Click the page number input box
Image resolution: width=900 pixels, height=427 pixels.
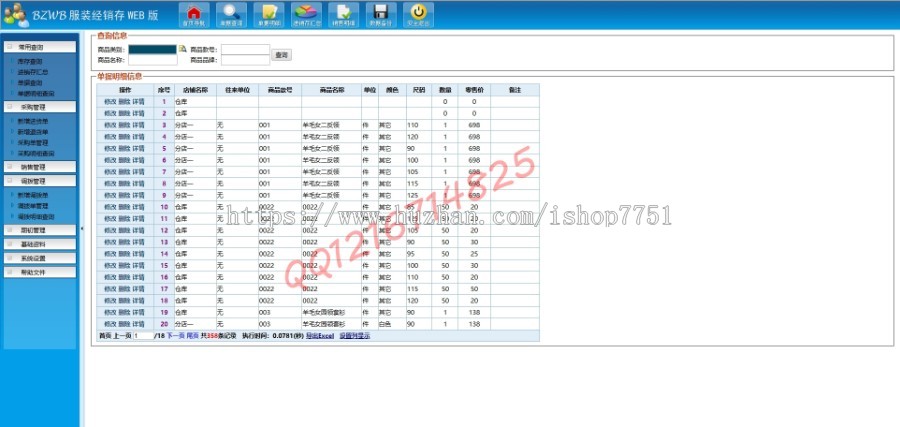143,336
